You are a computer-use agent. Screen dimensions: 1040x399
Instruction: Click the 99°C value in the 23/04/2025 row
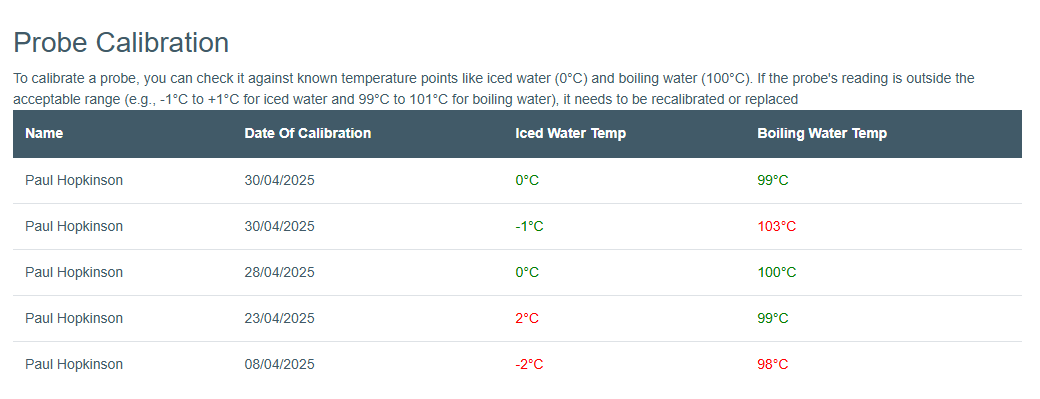(773, 319)
